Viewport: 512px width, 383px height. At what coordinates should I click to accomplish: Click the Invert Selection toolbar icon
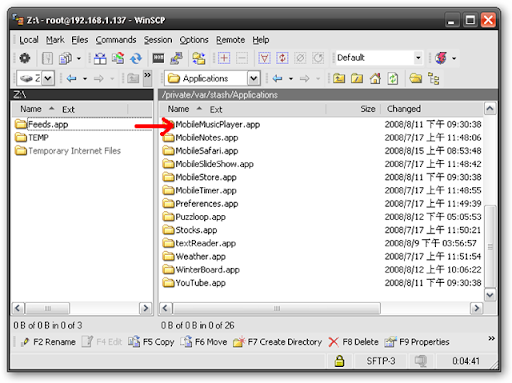282,58
